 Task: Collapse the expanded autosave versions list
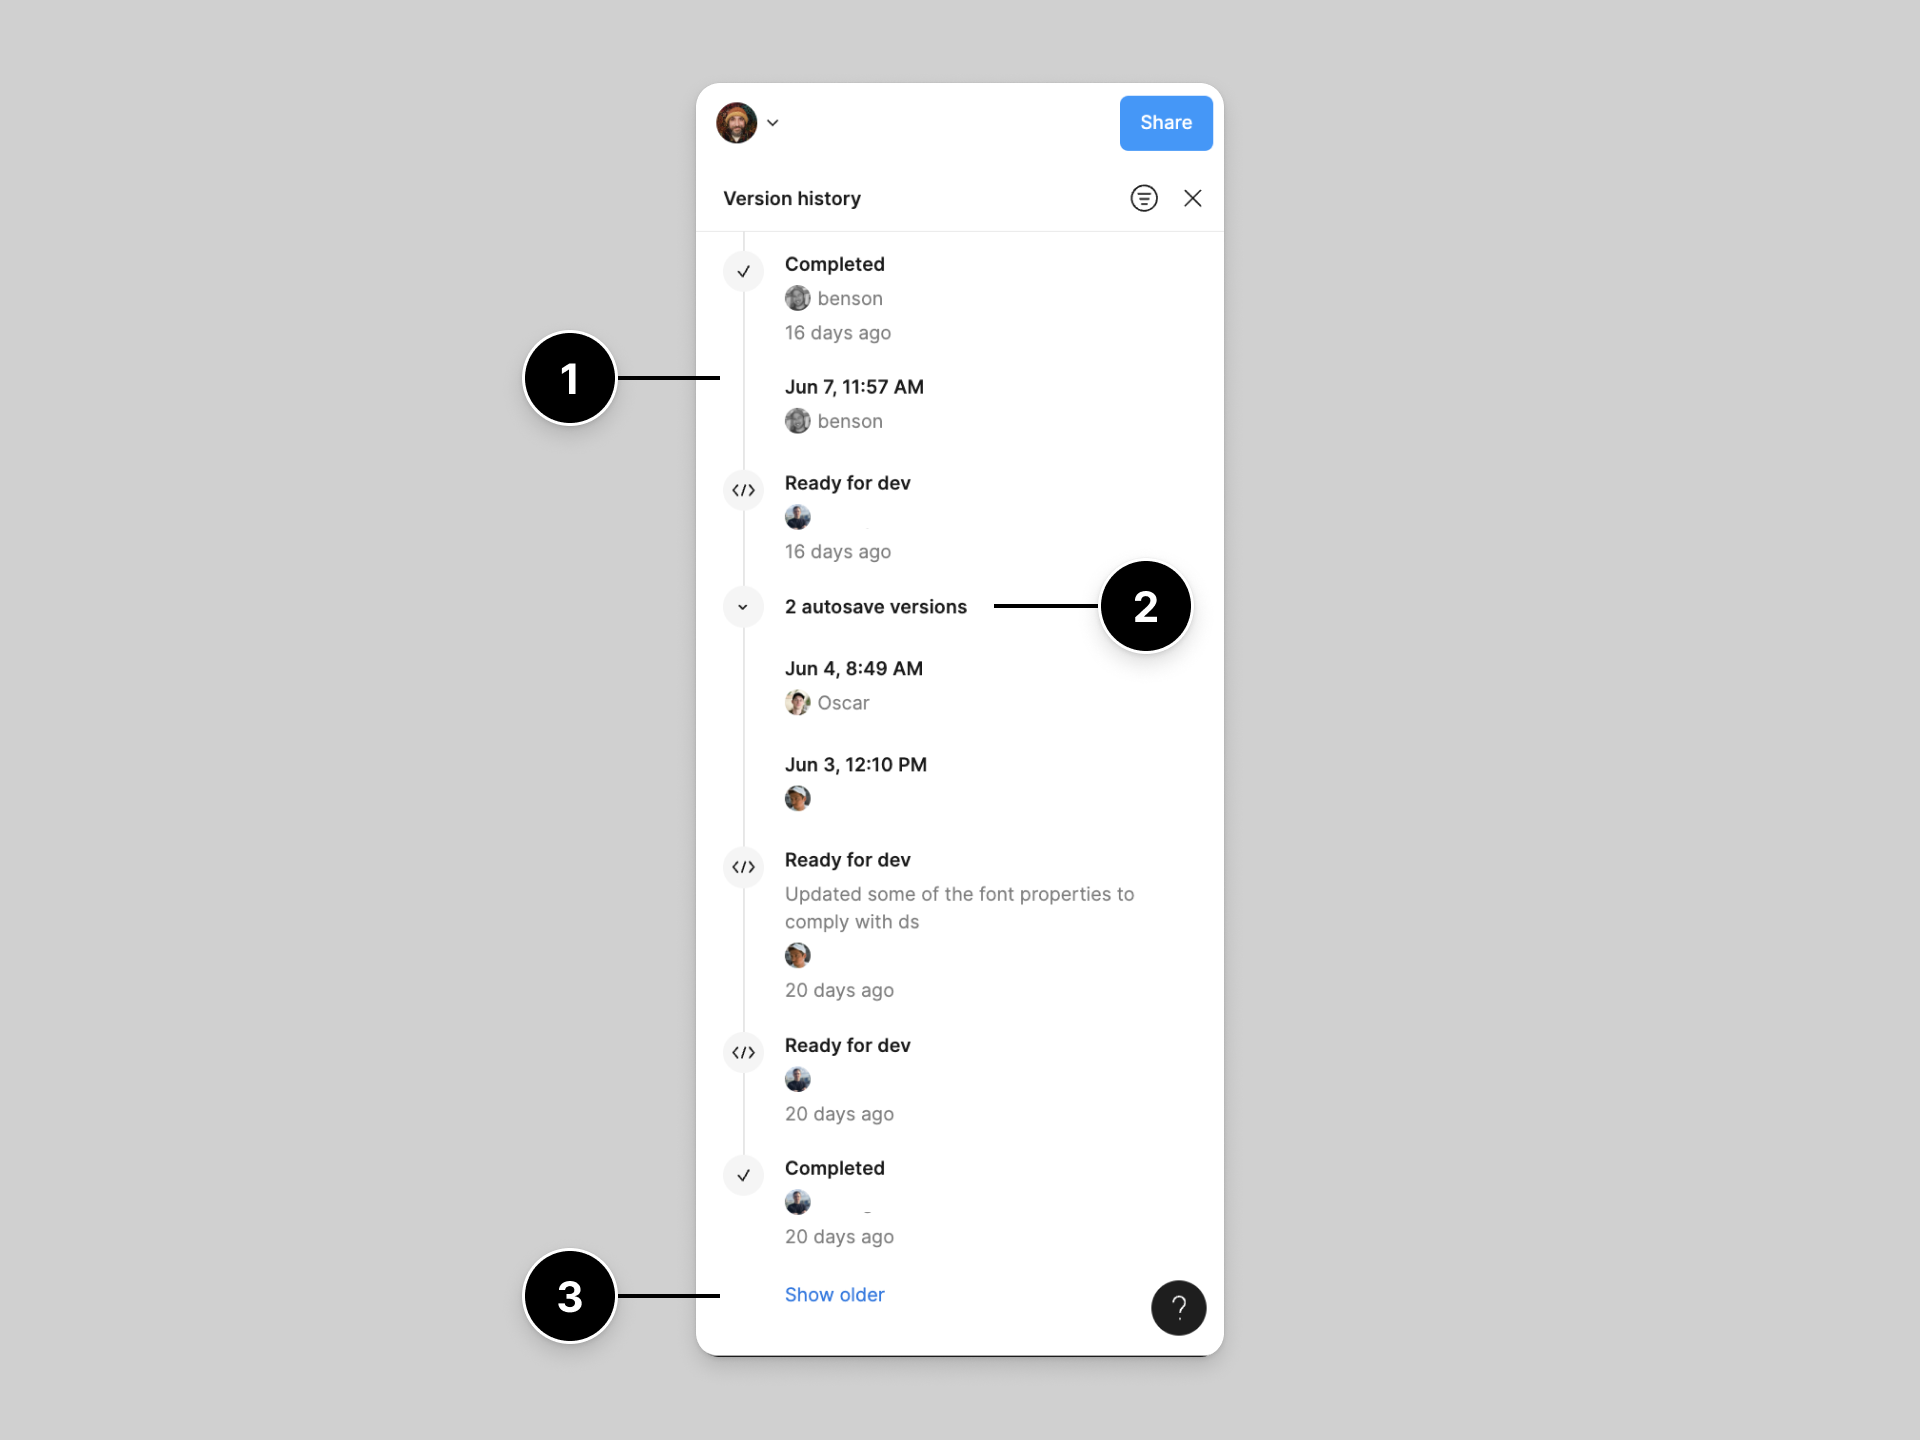point(745,607)
